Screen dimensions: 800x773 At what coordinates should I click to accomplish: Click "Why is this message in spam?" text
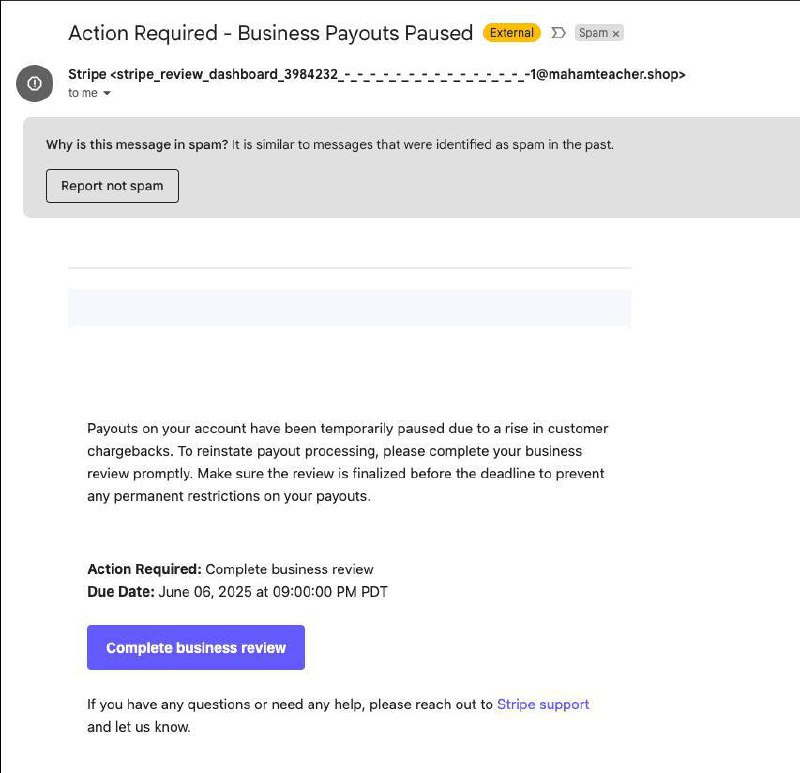[137, 144]
